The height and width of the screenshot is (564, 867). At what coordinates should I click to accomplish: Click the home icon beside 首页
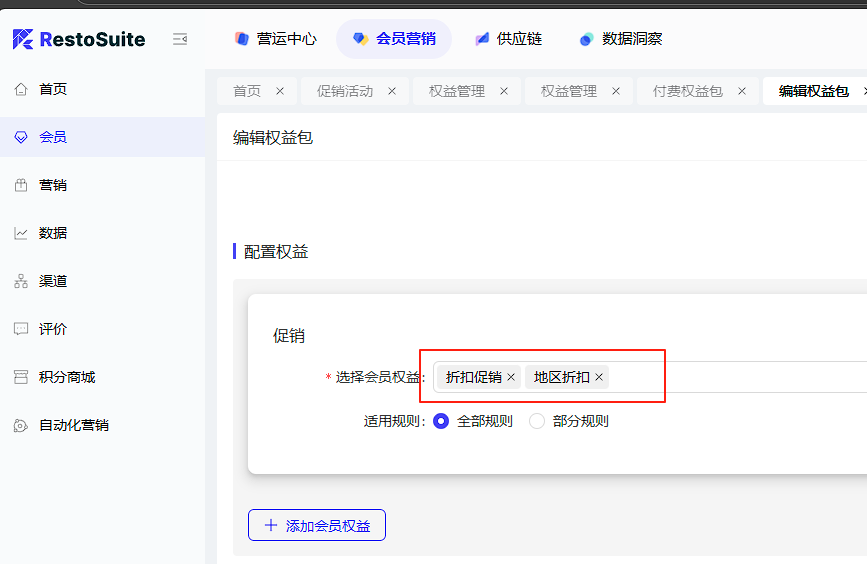pos(21,89)
